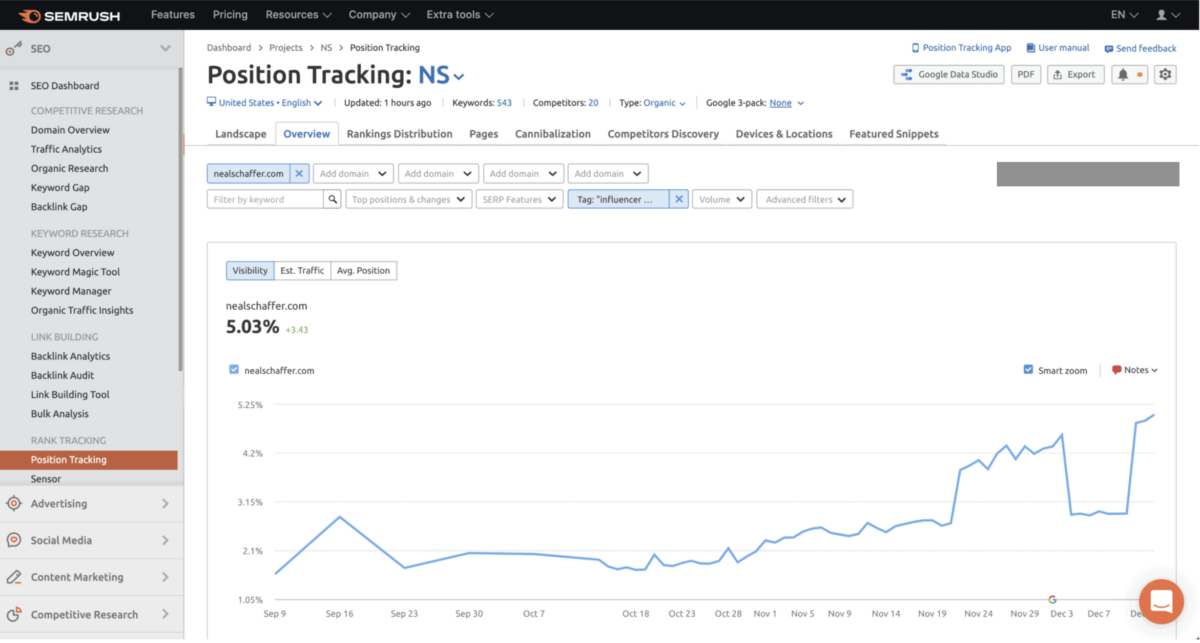Select the Avg. Position metric toggle
The image size is (1200, 643).
click(x=363, y=271)
